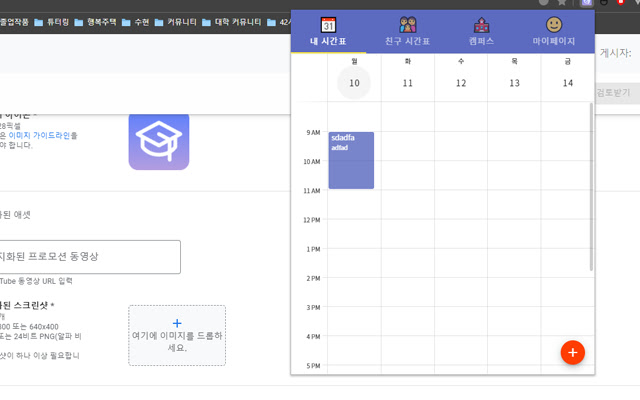Open the 이미지 가이드라인 link
This screenshot has width=640, height=400.
39,136
